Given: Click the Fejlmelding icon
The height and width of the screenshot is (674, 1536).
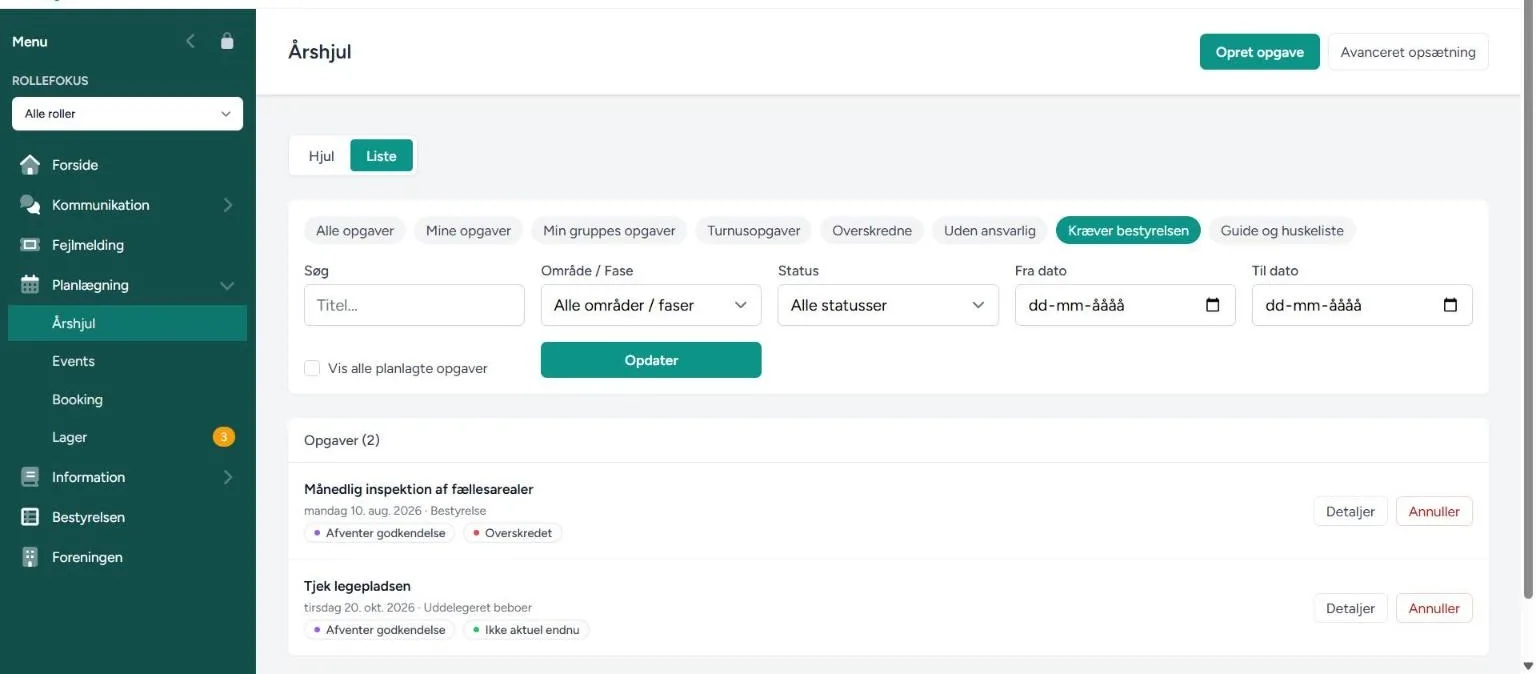Looking at the screenshot, I should click(x=30, y=245).
